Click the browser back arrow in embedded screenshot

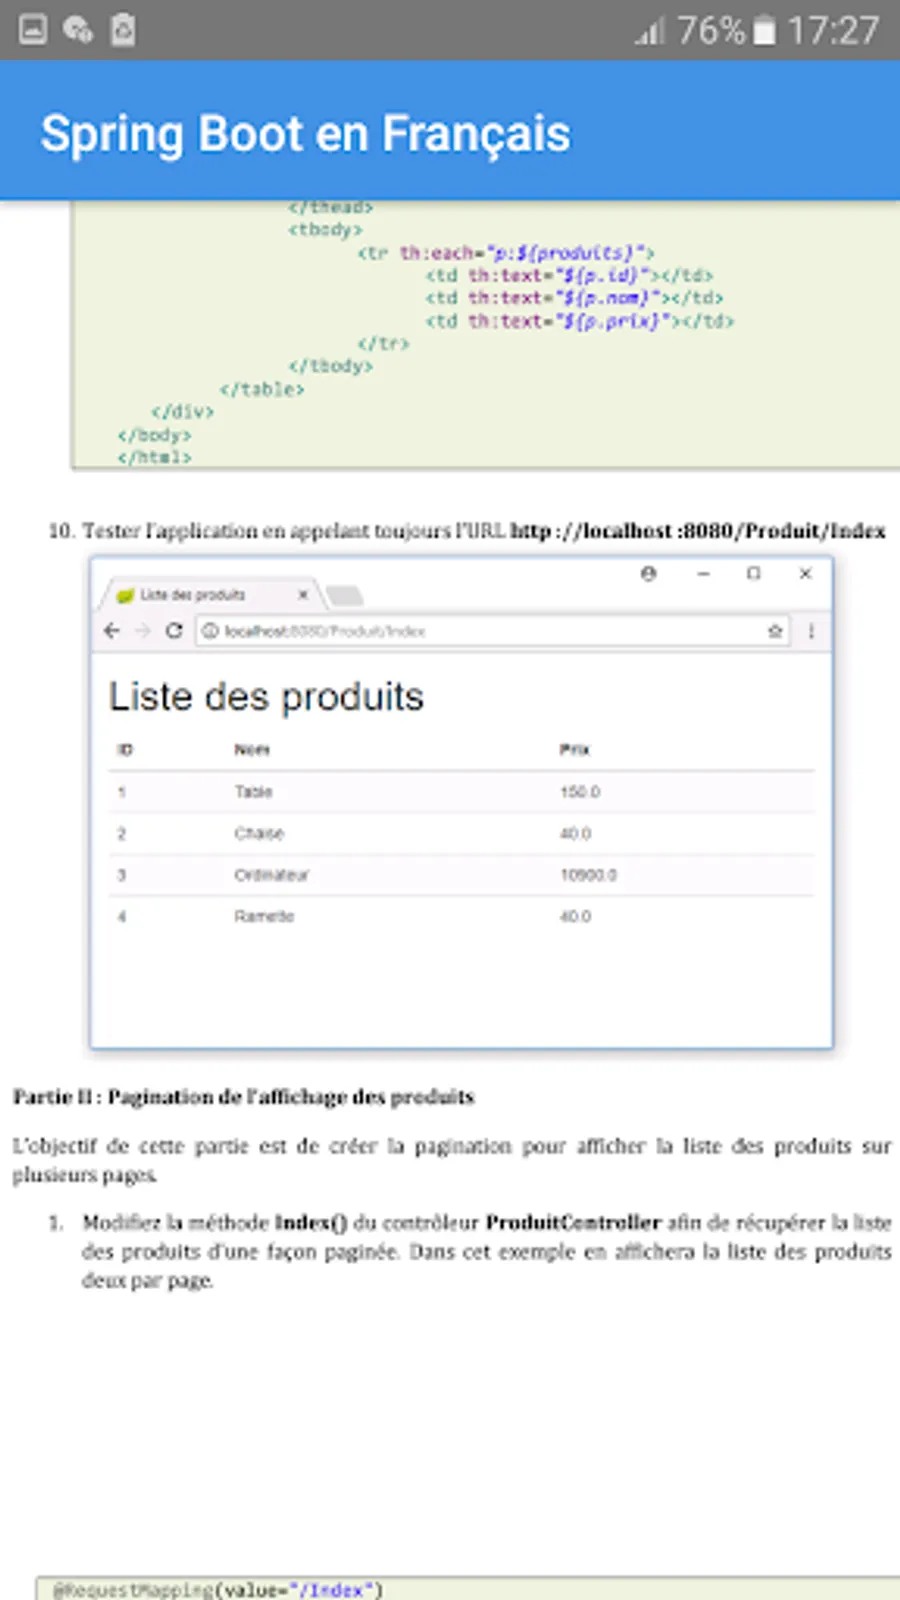(x=112, y=631)
